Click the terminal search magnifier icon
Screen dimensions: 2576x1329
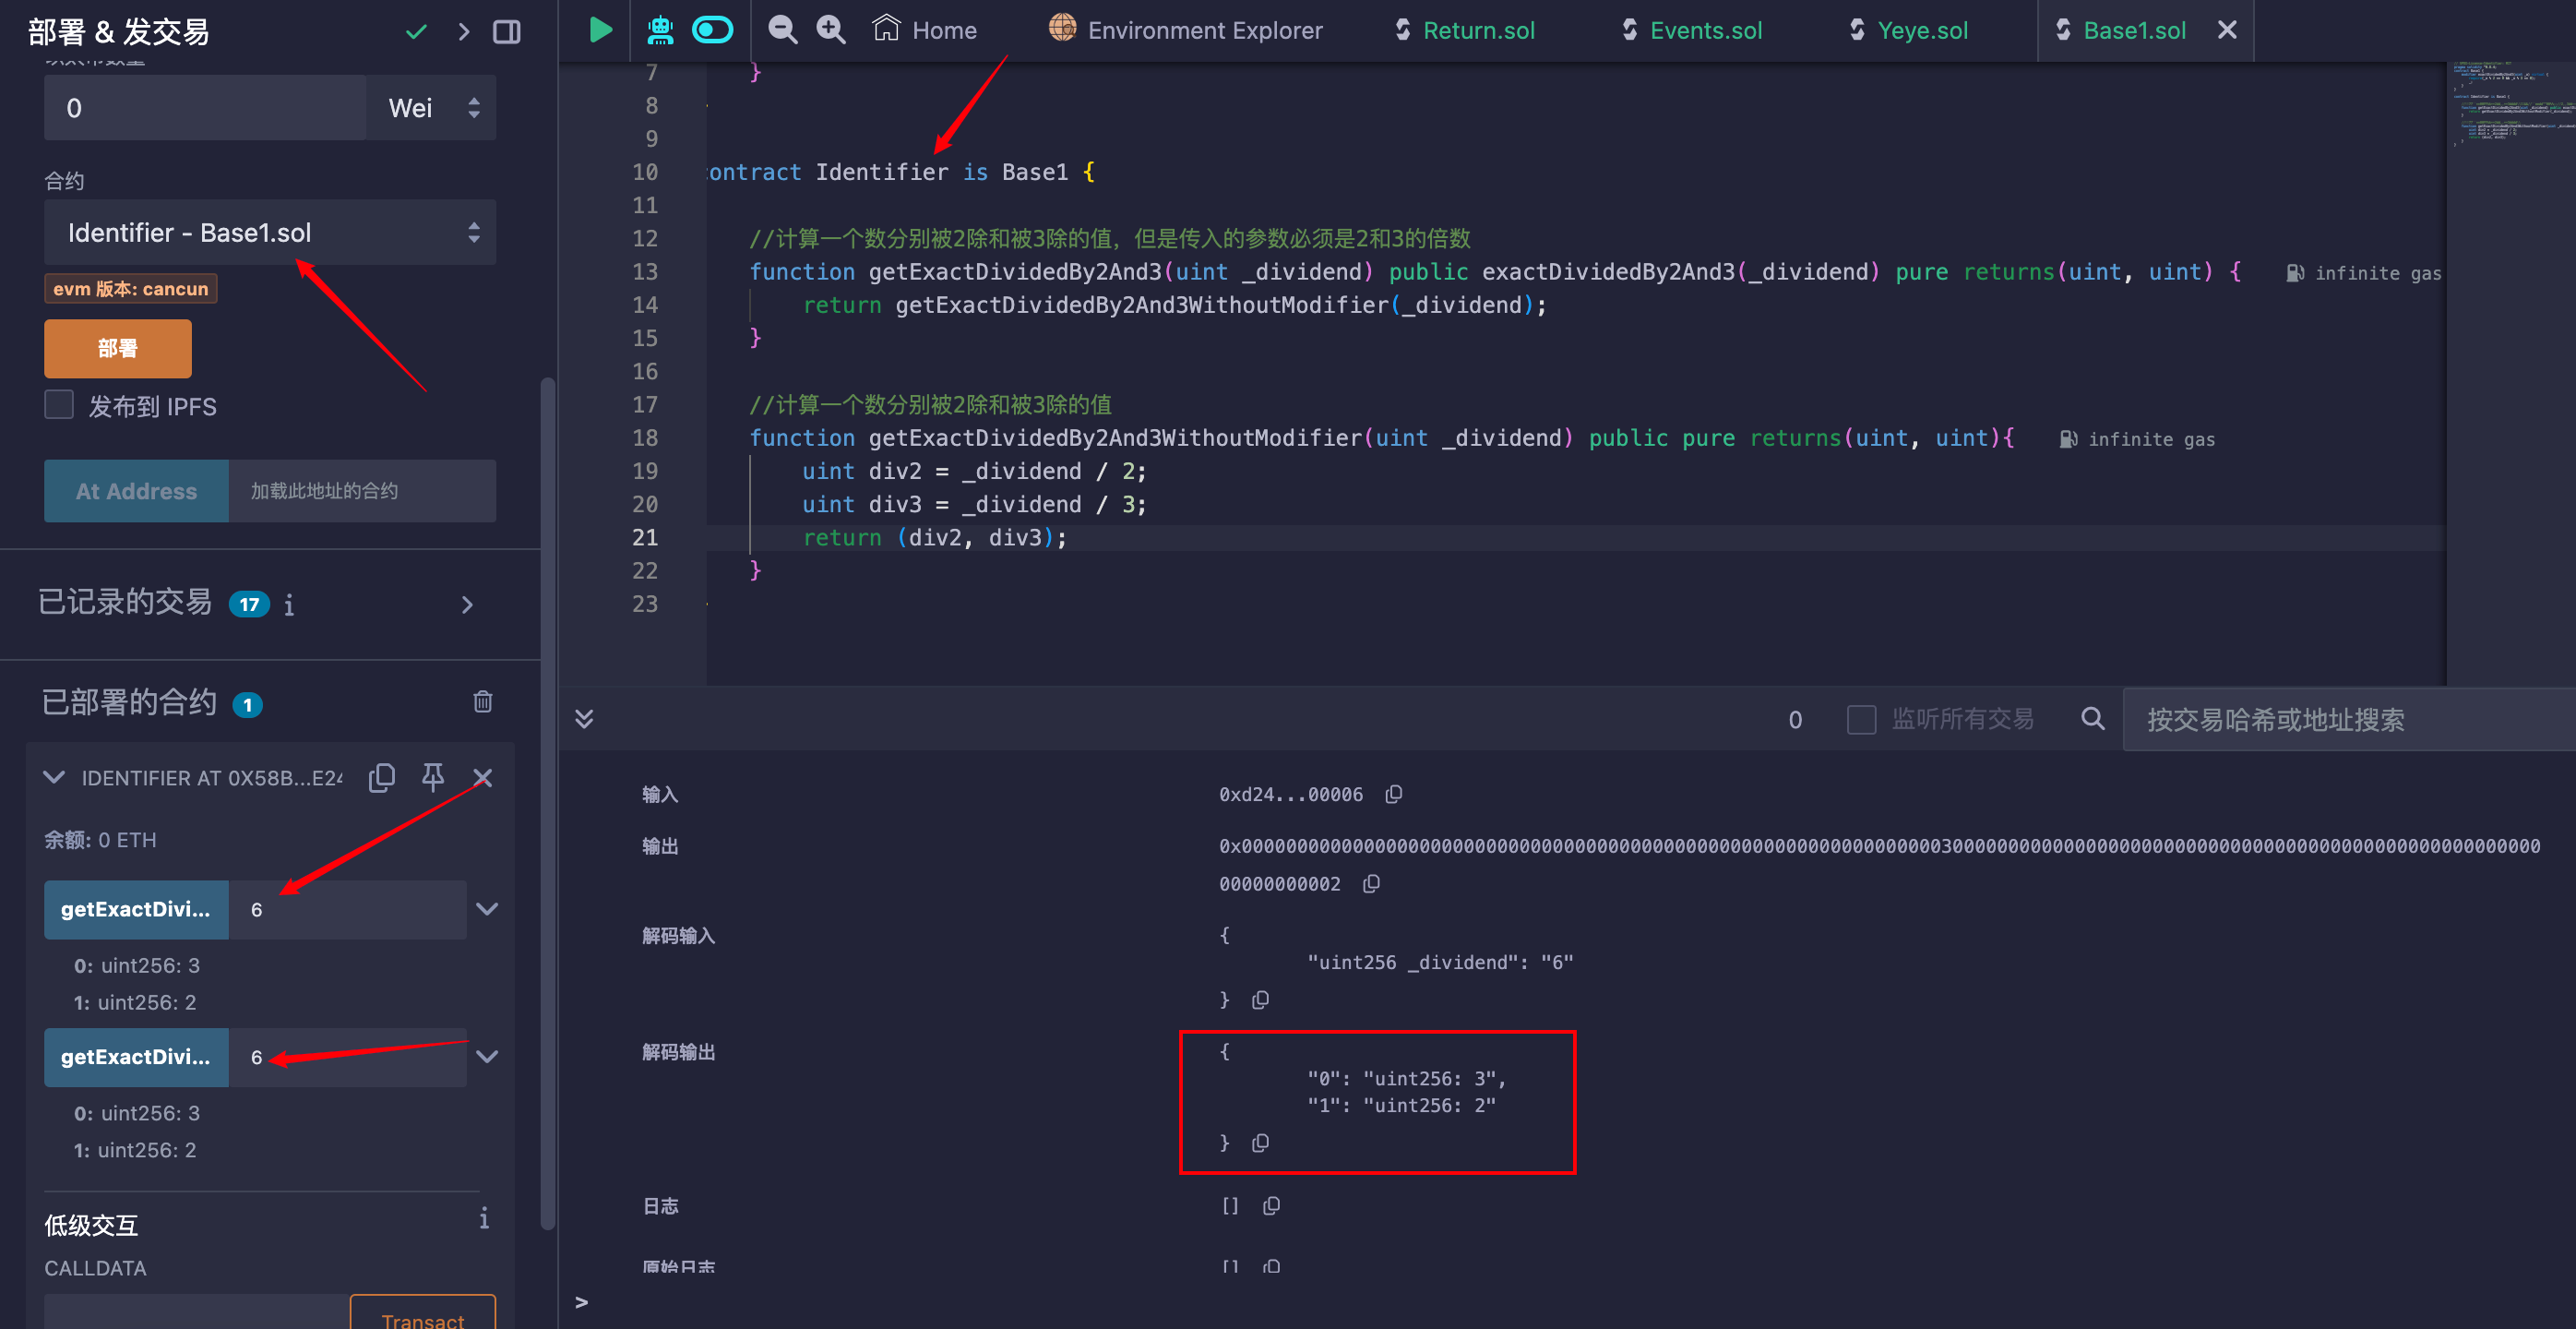(2092, 718)
